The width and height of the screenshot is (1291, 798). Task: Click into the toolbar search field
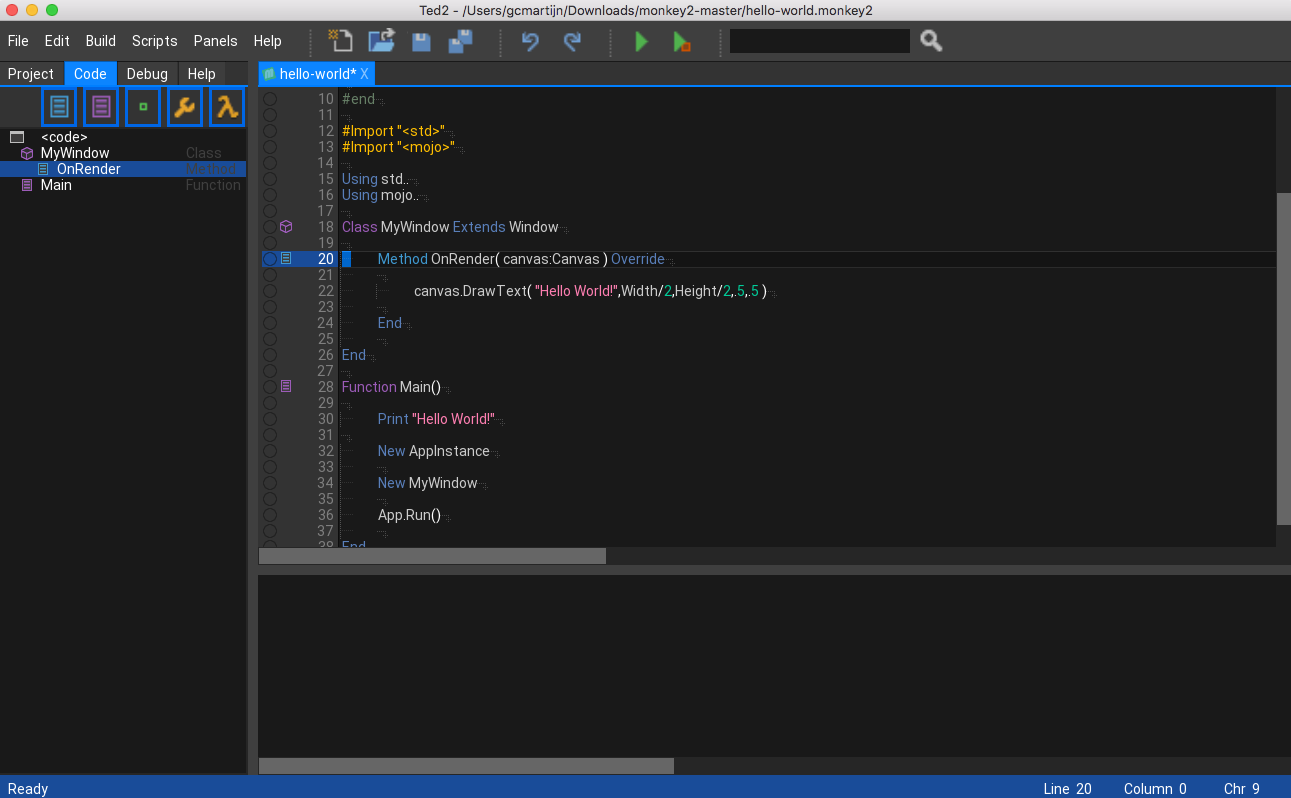(x=819, y=41)
